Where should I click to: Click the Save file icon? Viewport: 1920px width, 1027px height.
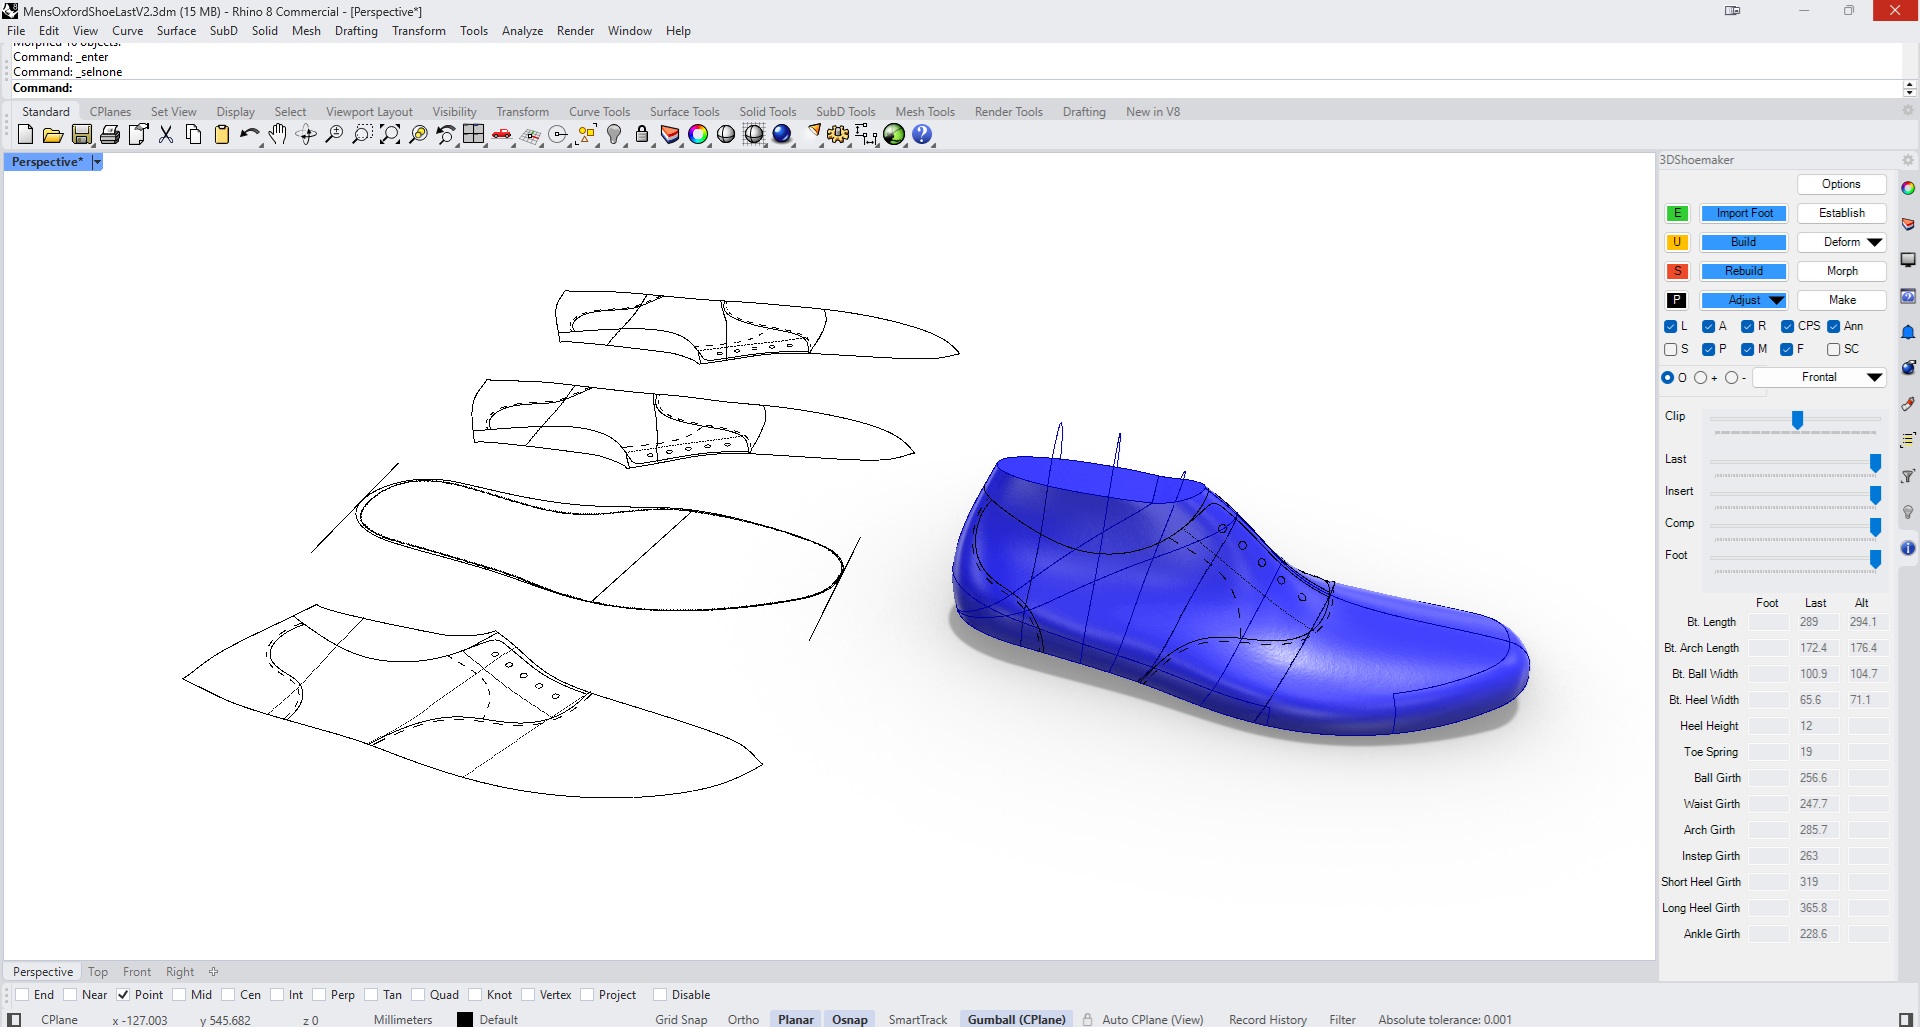pos(82,135)
